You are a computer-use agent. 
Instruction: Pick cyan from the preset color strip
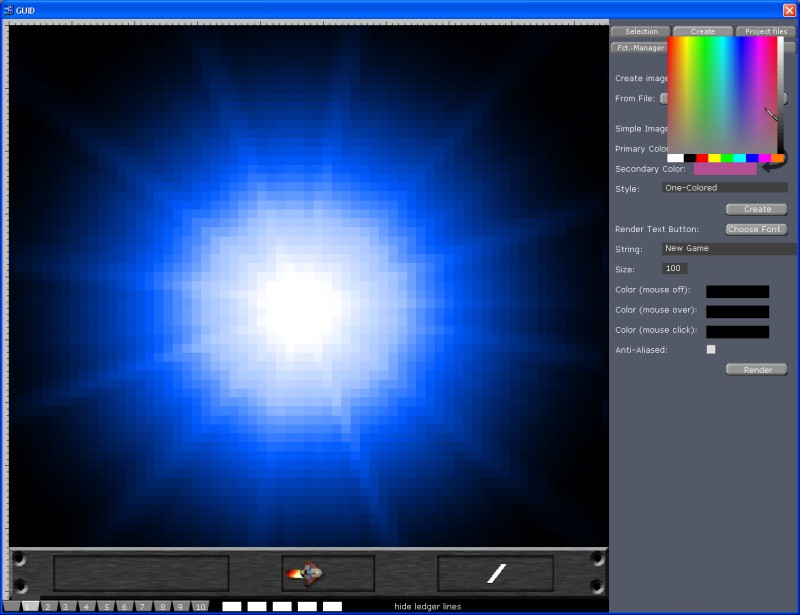(739, 158)
